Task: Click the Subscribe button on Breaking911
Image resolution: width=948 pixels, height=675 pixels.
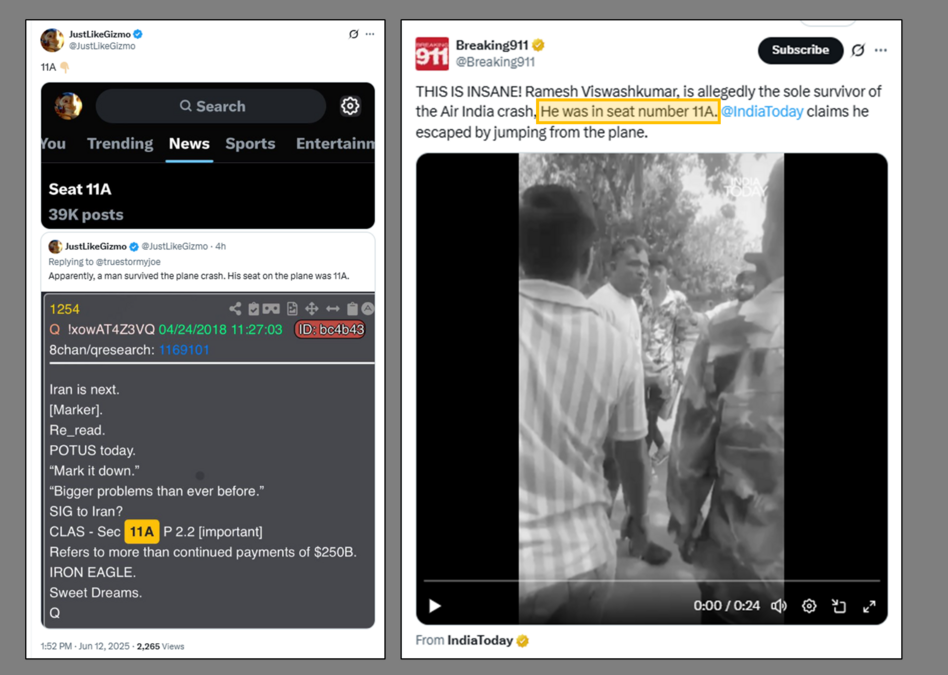Action: (x=800, y=50)
